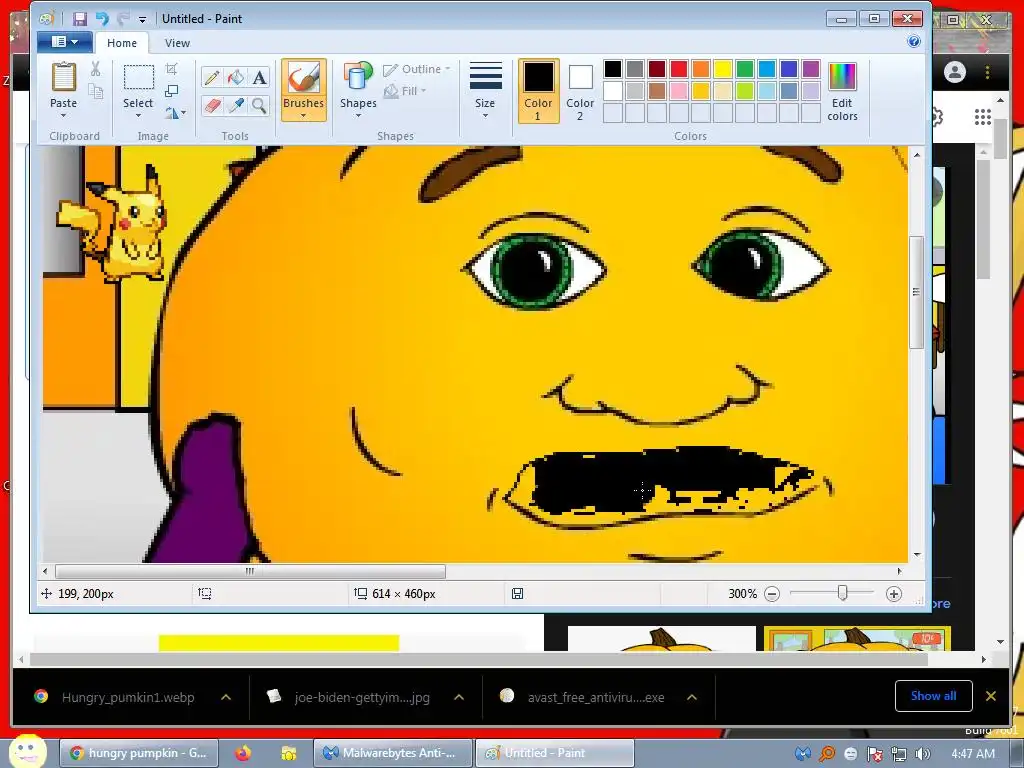1024x768 pixels.
Task: Click Show all downloads button
Action: click(x=933, y=696)
